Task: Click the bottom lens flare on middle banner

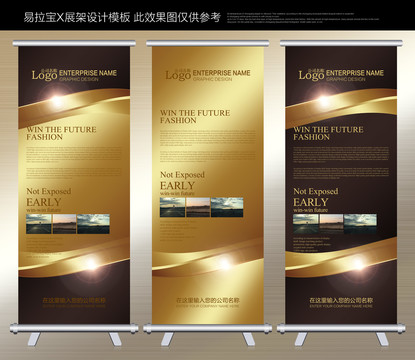Action: (x=225, y=264)
